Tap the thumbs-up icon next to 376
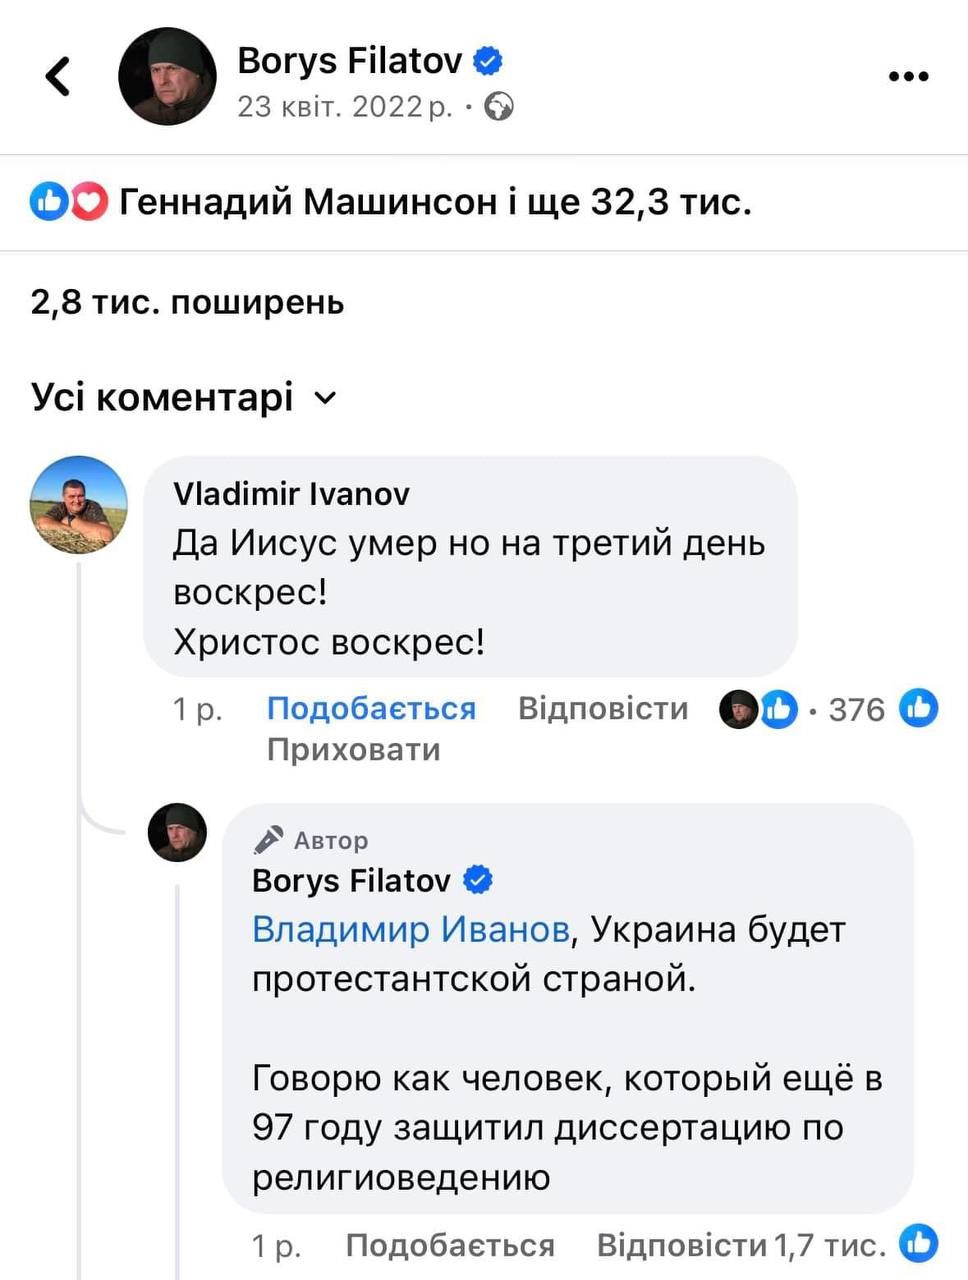The image size is (968, 1280). [x=918, y=708]
